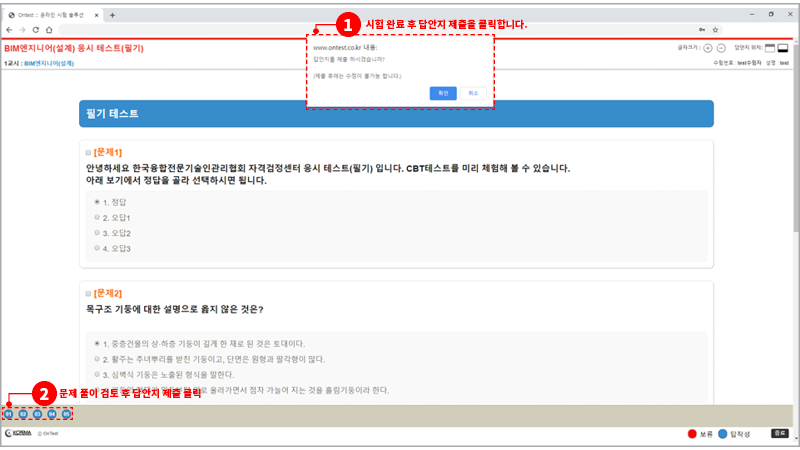Click the [문제1] heading

coord(108,153)
